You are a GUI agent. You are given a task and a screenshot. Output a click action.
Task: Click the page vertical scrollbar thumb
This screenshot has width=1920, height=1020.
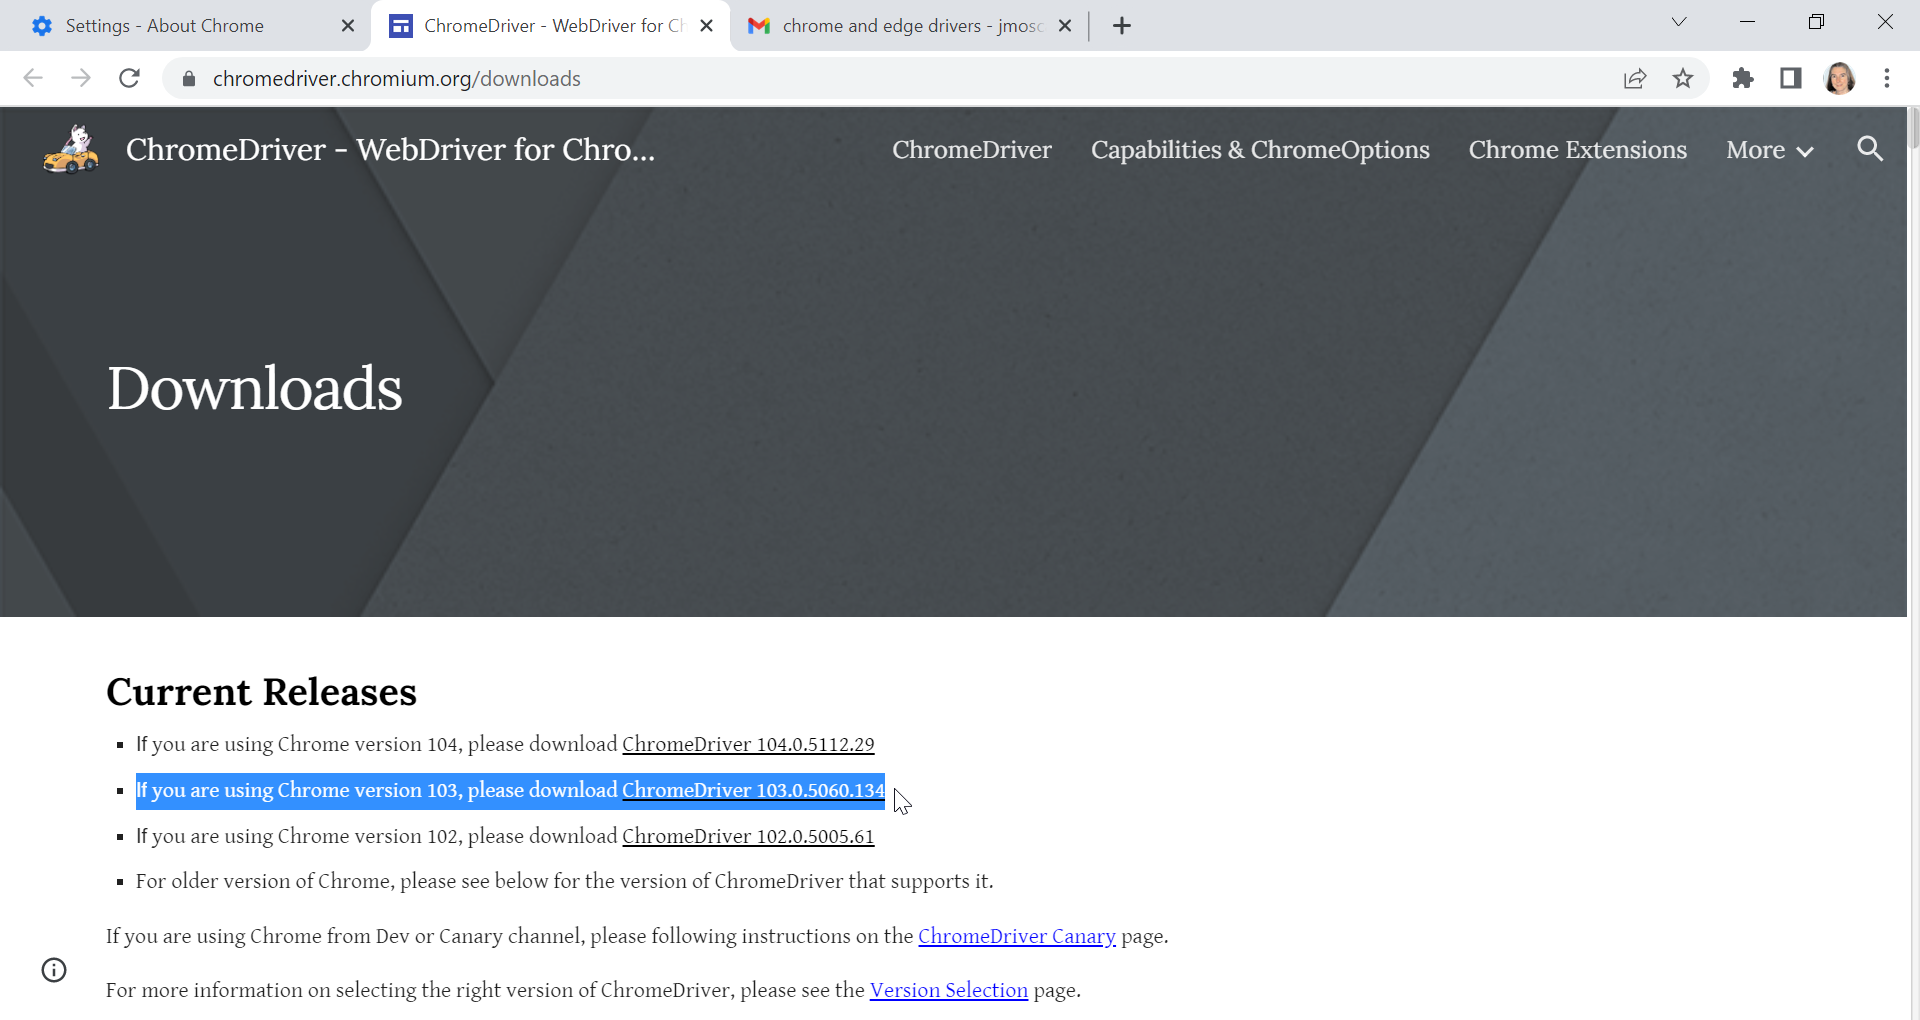tap(1914, 128)
